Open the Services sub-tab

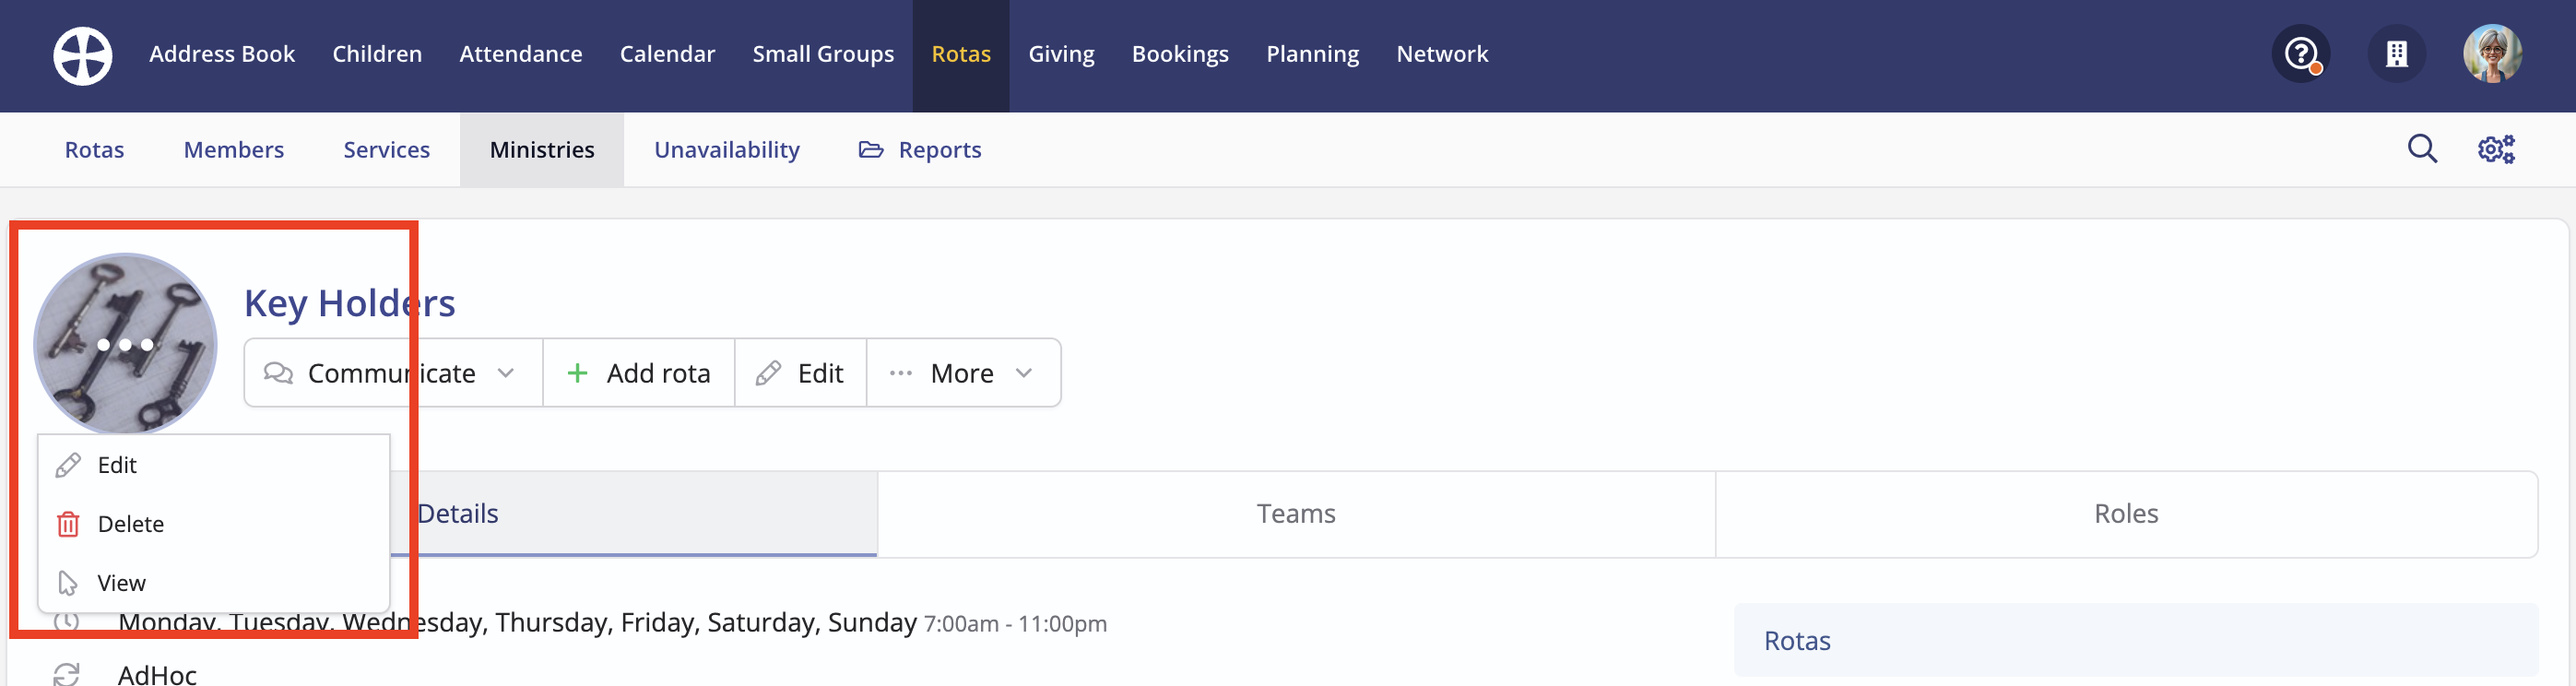[387, 150]
